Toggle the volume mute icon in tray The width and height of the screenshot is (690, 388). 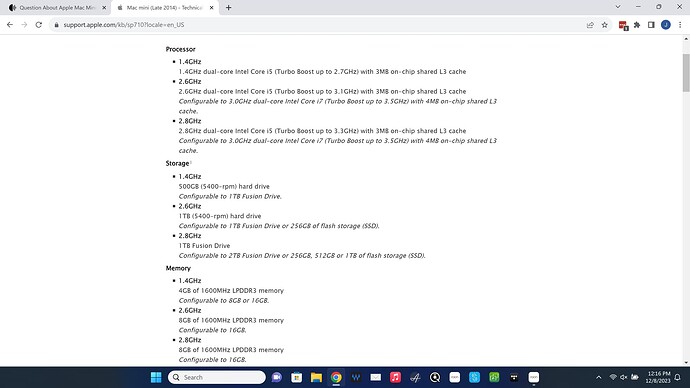point(624,377)
